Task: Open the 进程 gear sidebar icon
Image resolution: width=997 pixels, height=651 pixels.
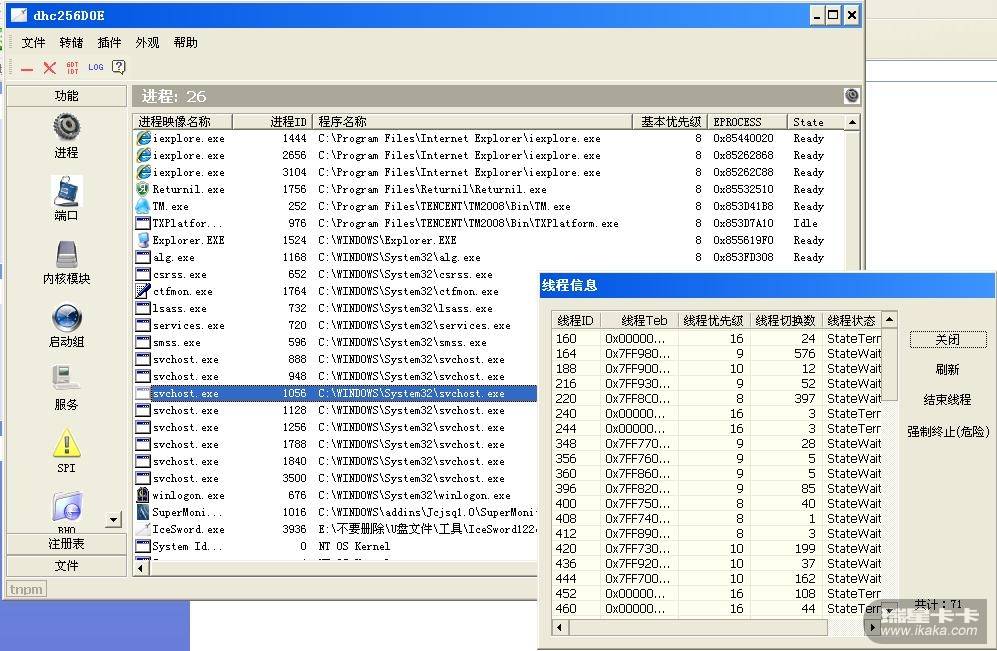Action: coord(66,127)
